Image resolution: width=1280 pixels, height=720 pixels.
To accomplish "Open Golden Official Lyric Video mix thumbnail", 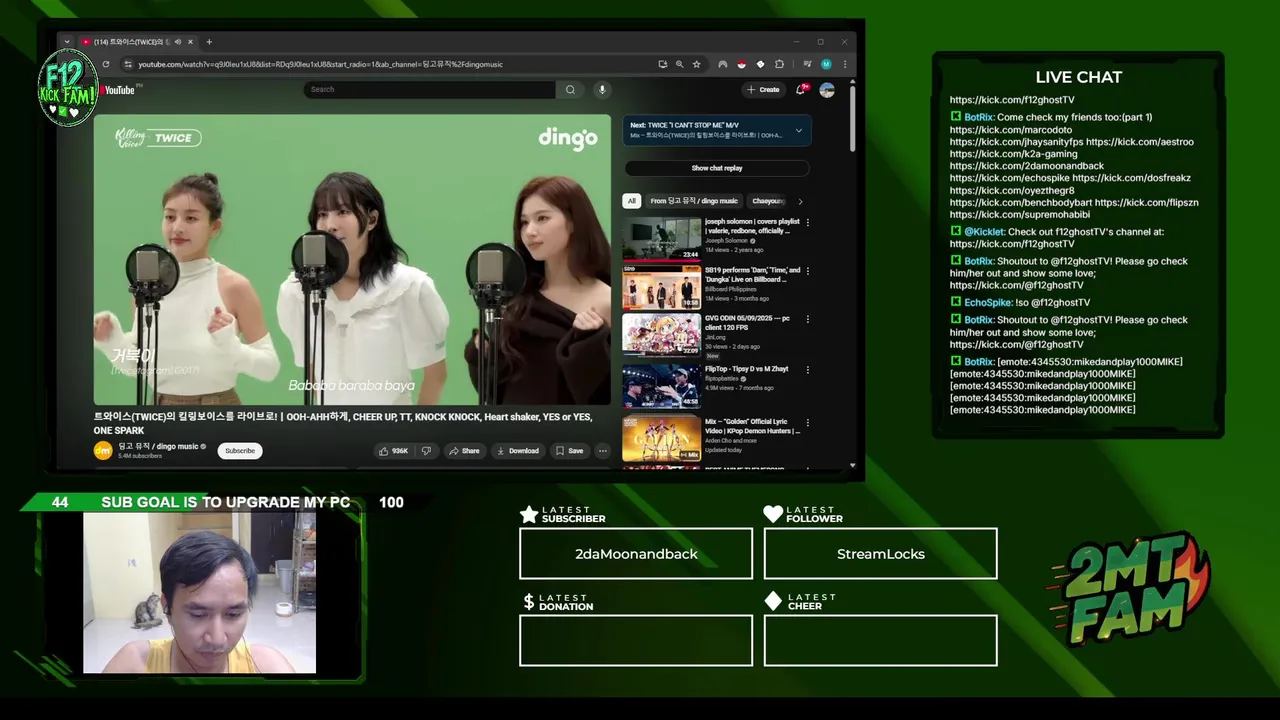I will (662, 439).
